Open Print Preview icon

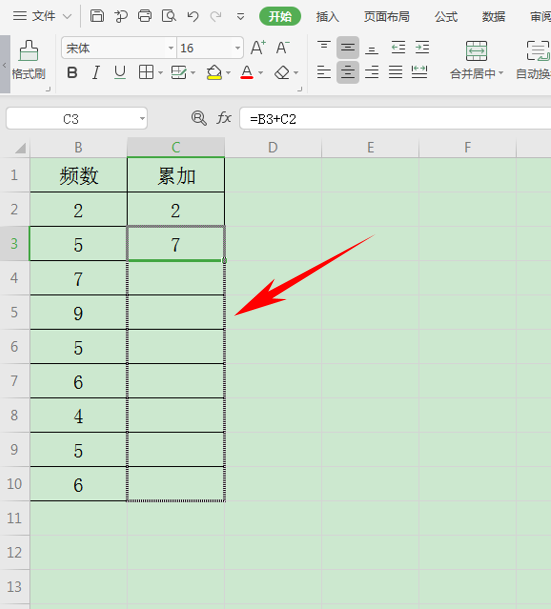pyautogui.click(x=169, y=16)
